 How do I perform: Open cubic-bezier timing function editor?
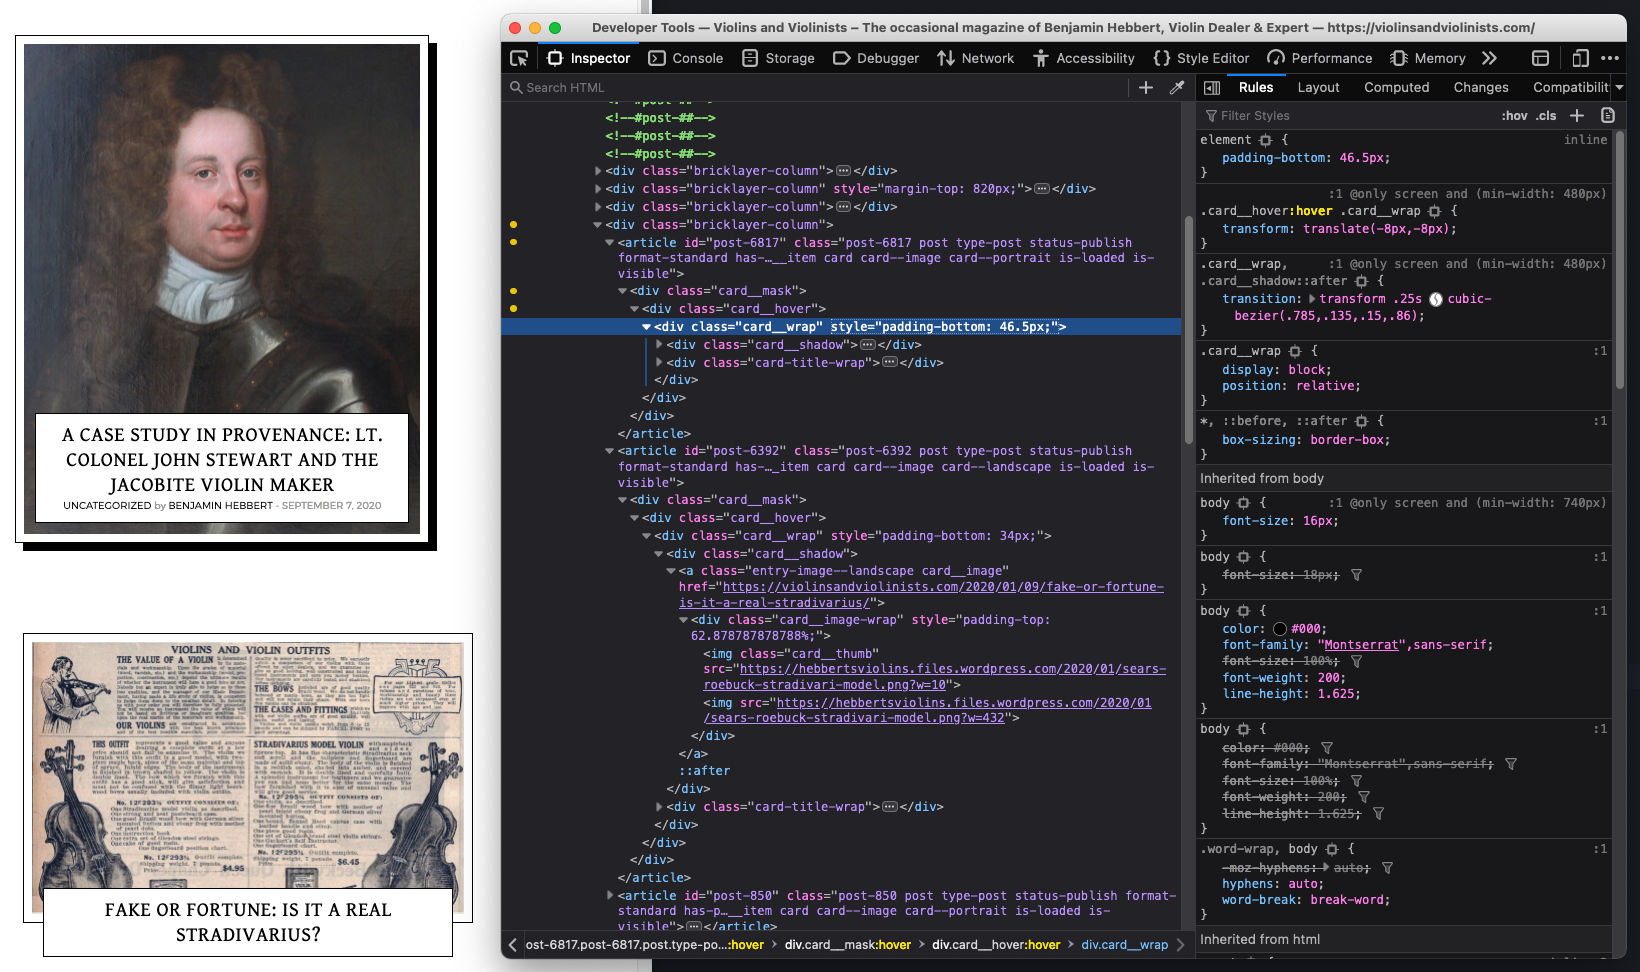[1436, 299]
